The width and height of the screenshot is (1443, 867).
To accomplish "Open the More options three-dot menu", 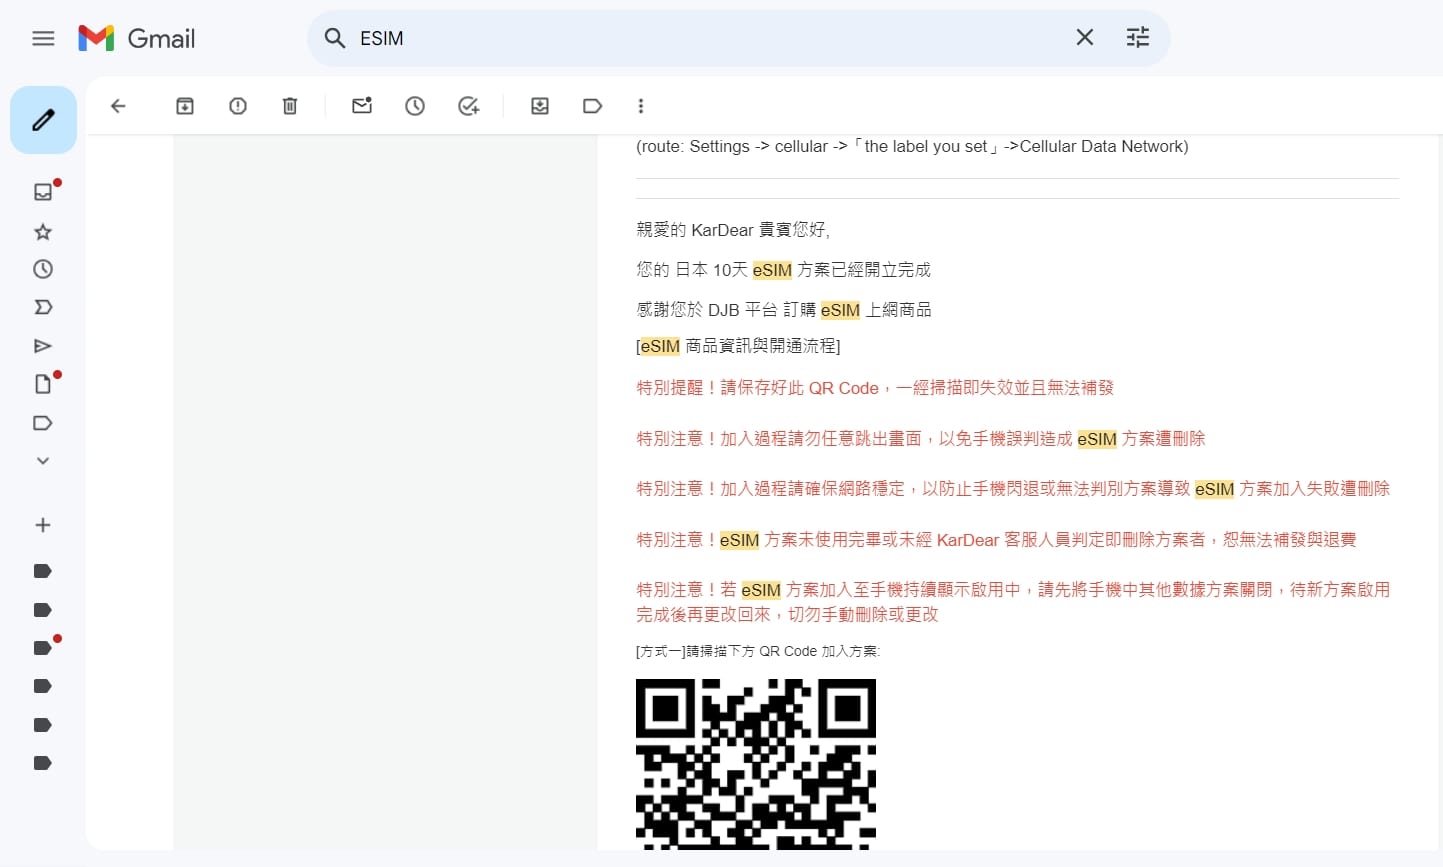I will 641,106.
